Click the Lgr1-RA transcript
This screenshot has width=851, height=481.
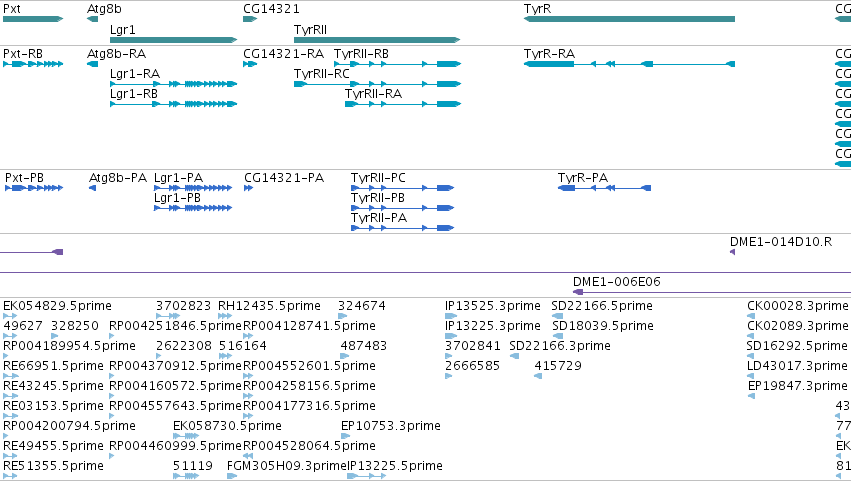(174, 84)
